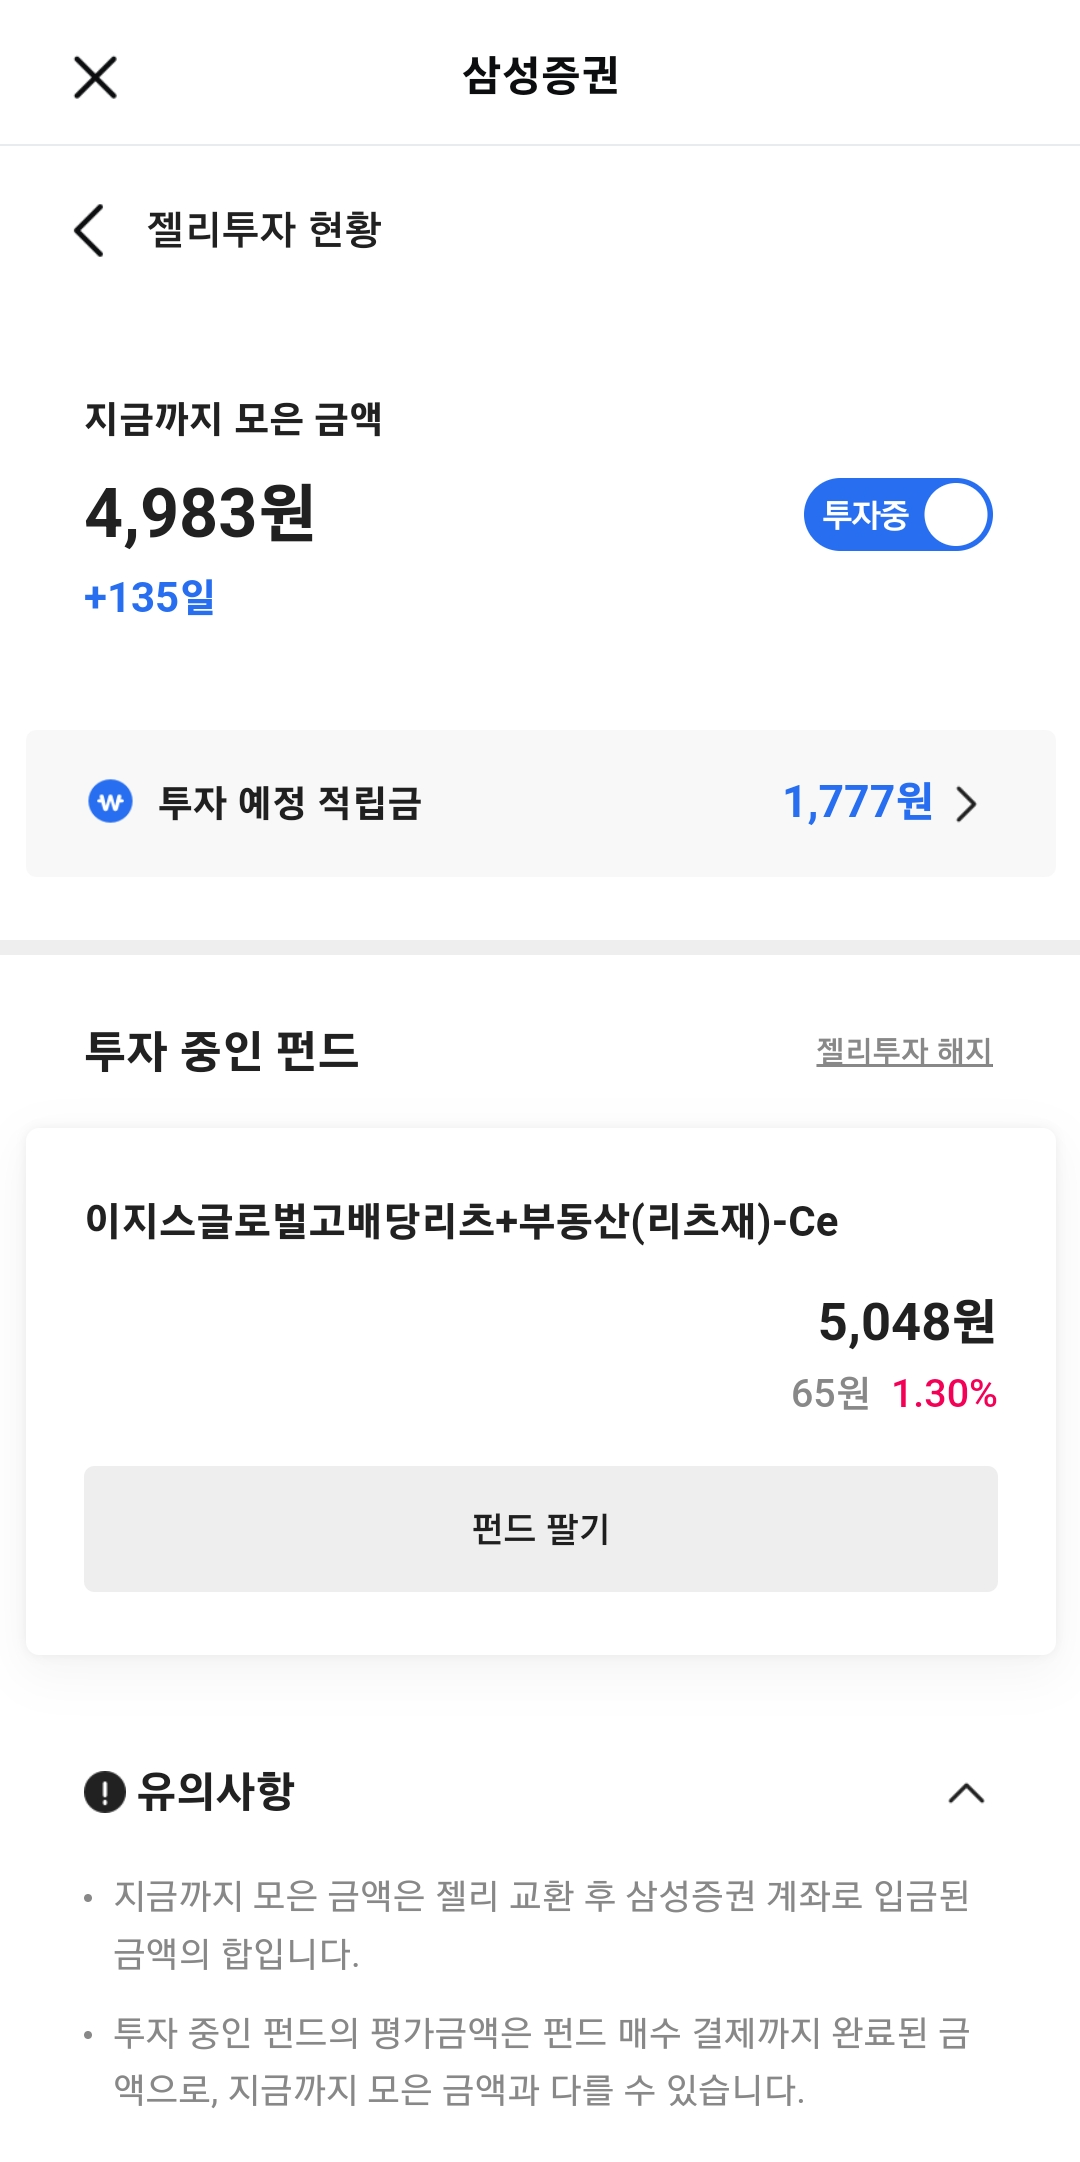Viewport: 1080px width, 2162px height.
Task: Tap the 펀드 팔기 button
Action: tap(541, 1529)
